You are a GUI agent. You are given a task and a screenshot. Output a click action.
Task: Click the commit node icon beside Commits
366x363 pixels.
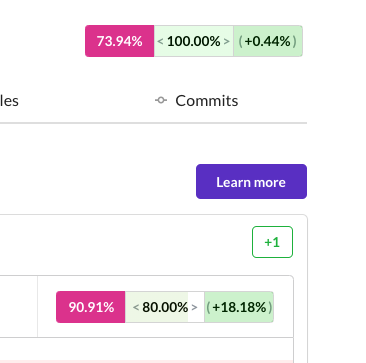coord(161,100)
